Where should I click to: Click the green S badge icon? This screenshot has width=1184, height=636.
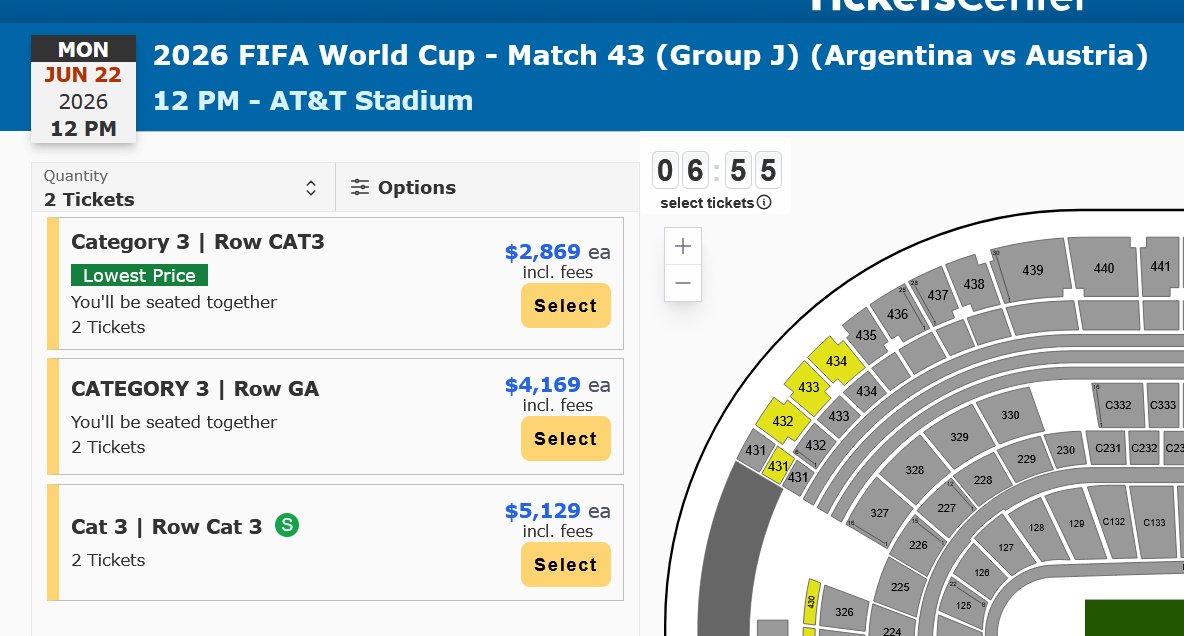pos(287,524)
